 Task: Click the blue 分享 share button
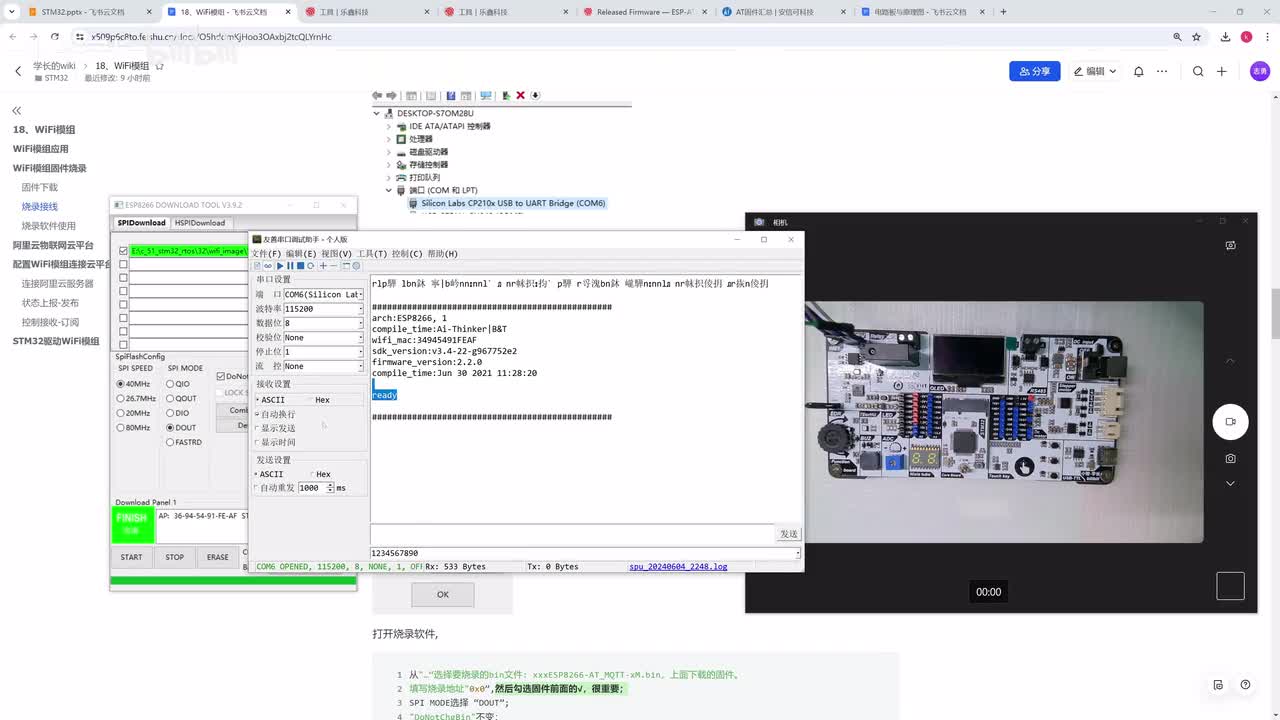point(1034,71)
